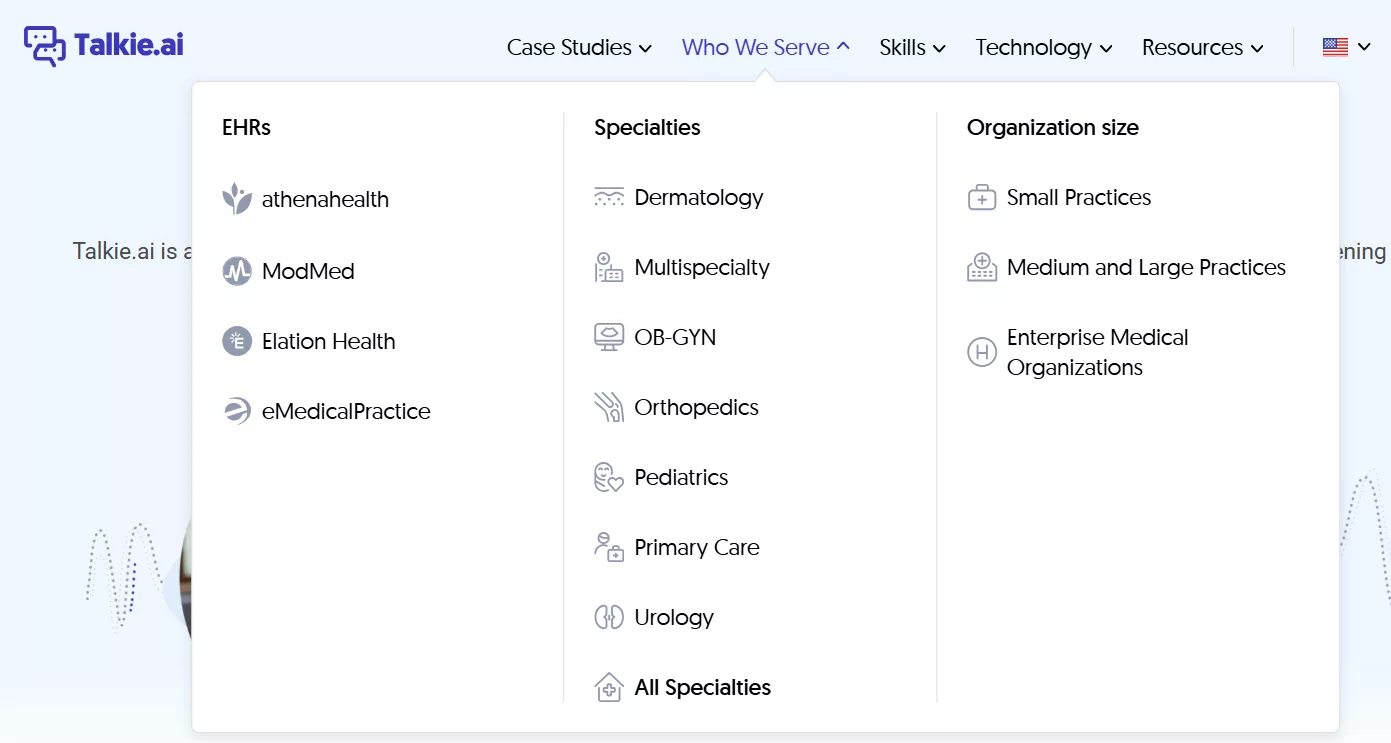Click the Orthopedics joint icon
1391x743 pixels.
[609, 407]
